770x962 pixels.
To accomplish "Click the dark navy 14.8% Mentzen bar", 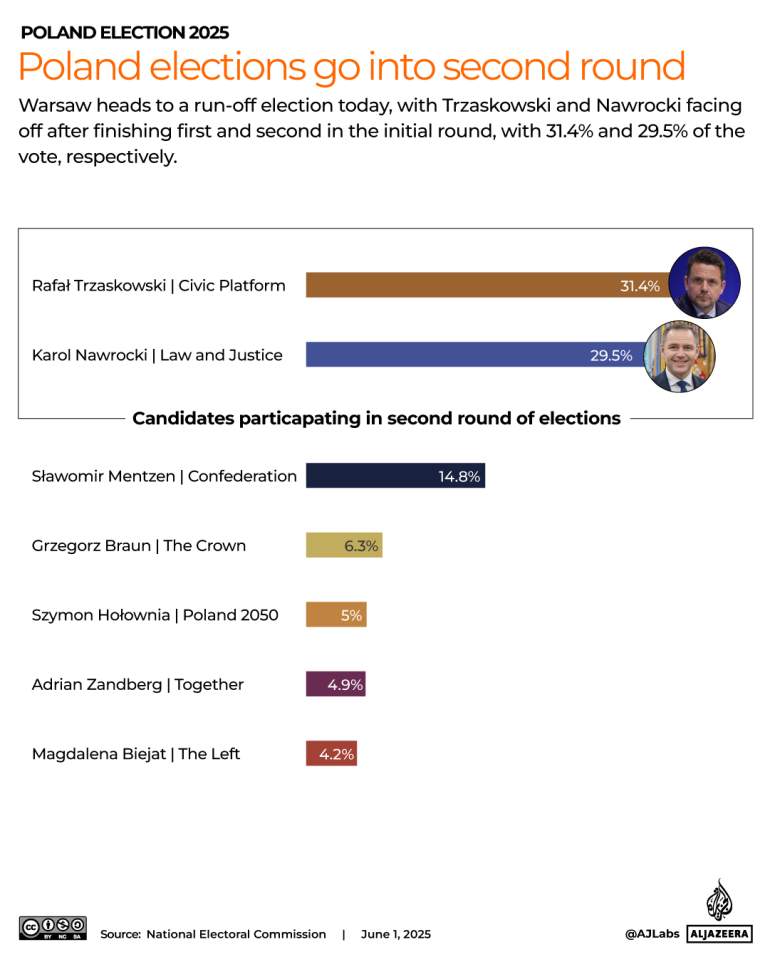I will [395, 476].
